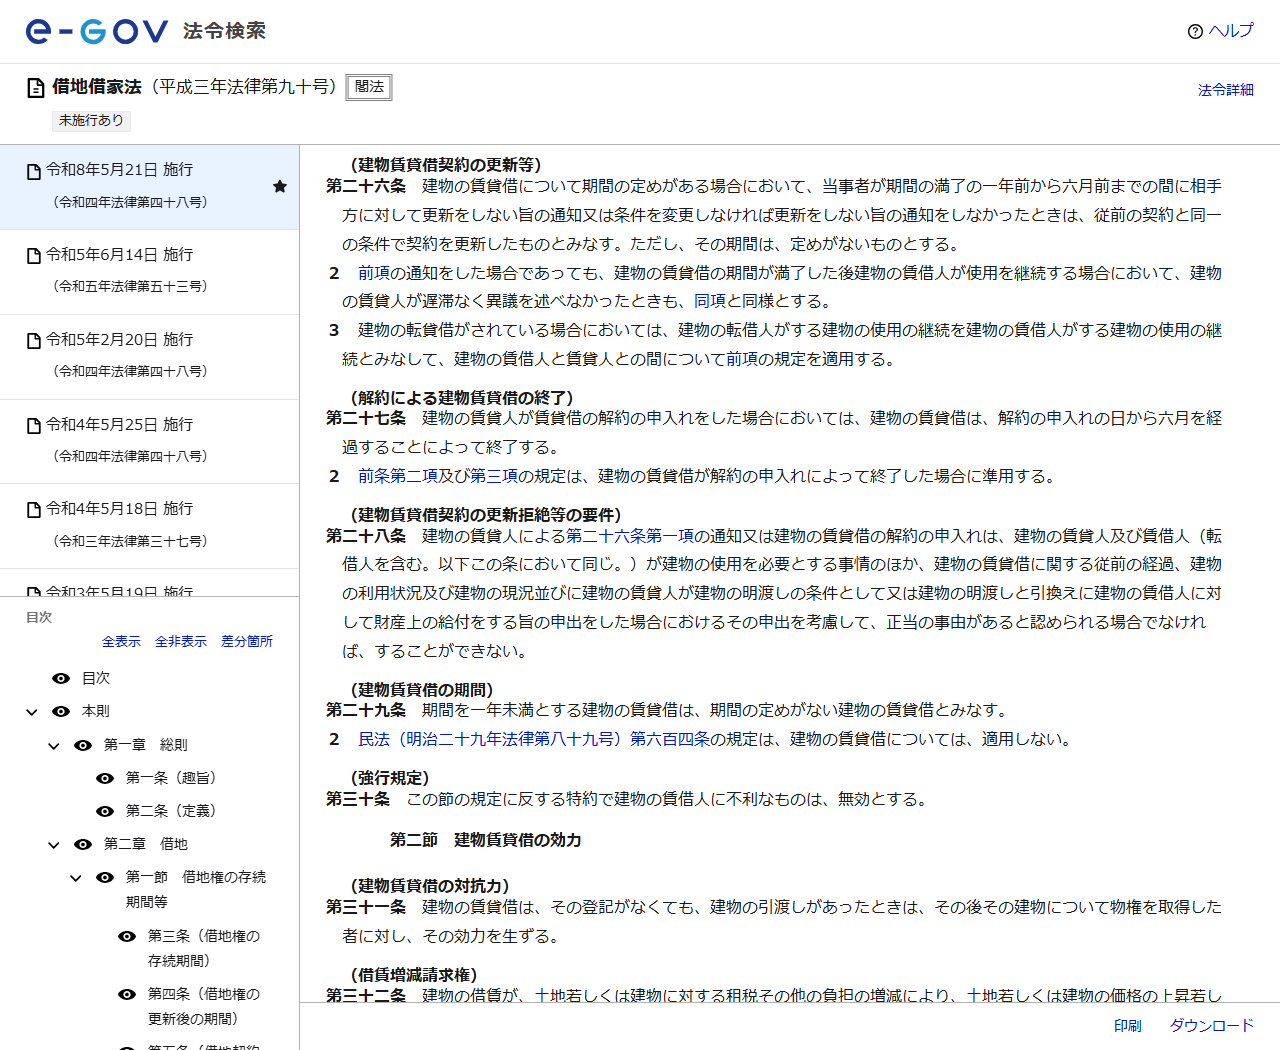
Task: Click the 未施行あり tag
Action: 91,120
